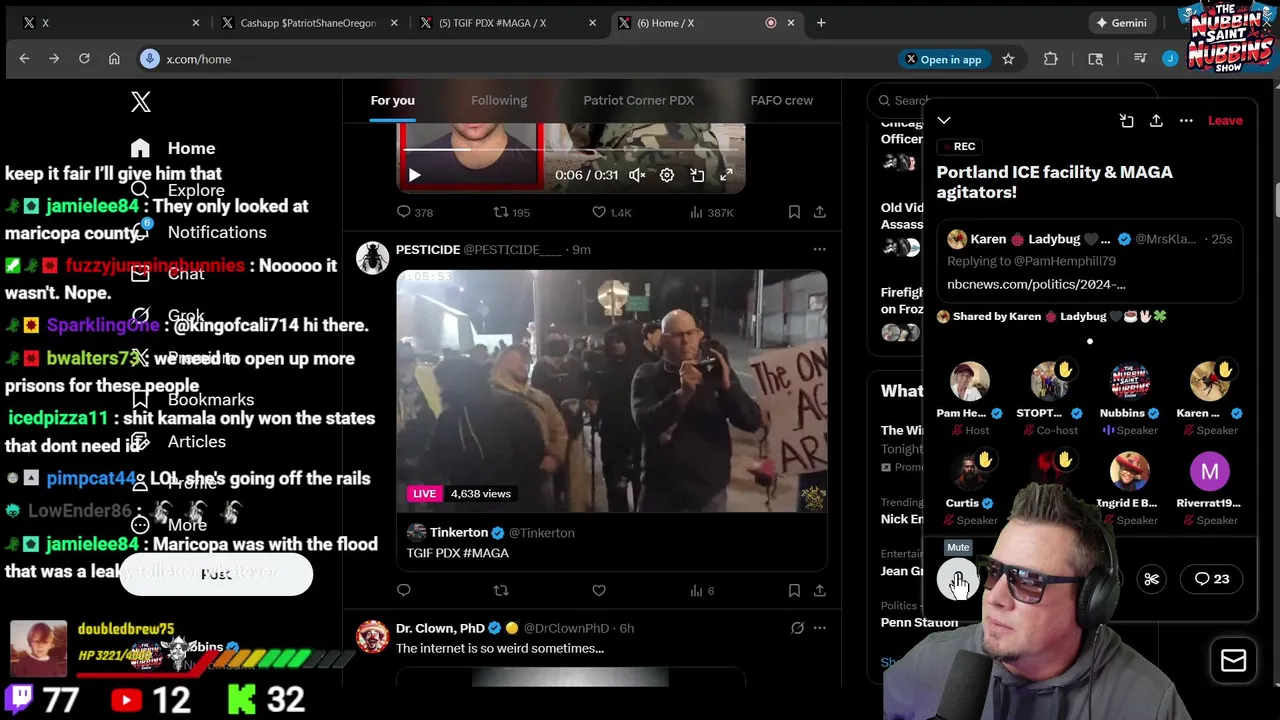This screenshot has height=720, width=1280.
Task: Toggle the Space microphone mute button
Action: pos(958,579)
